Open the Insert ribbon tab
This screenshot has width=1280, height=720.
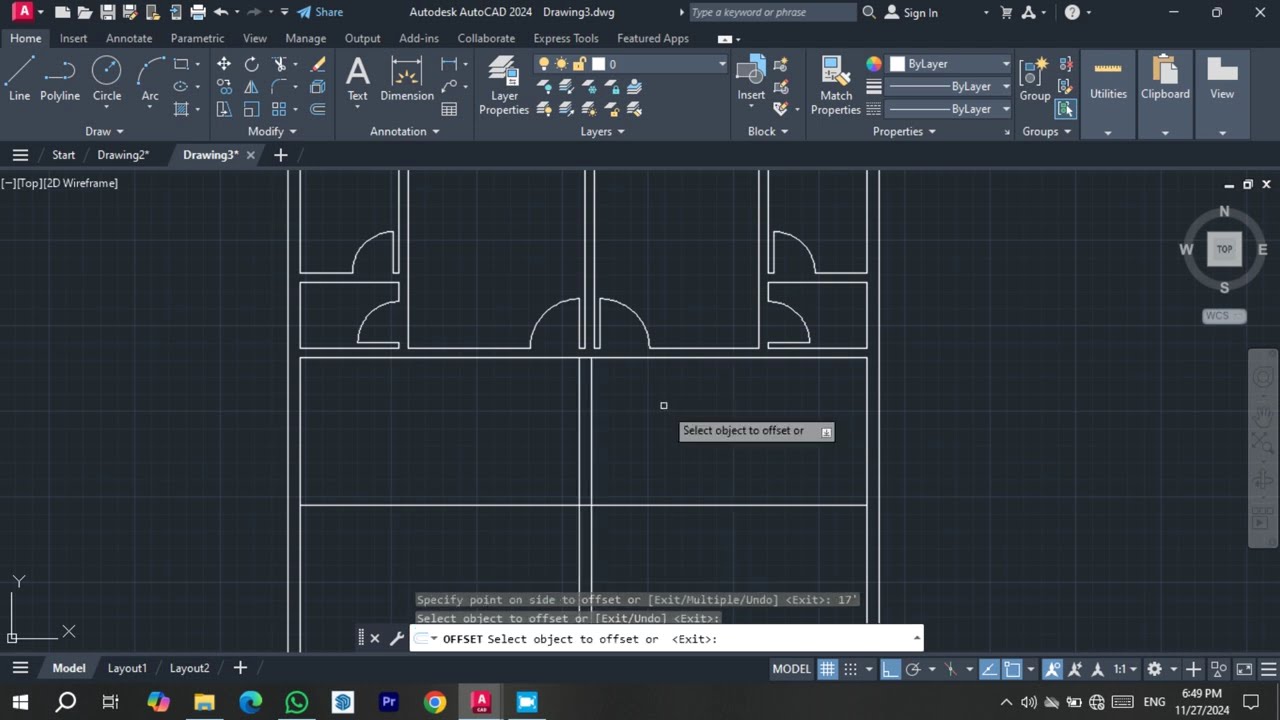(73, 38)
